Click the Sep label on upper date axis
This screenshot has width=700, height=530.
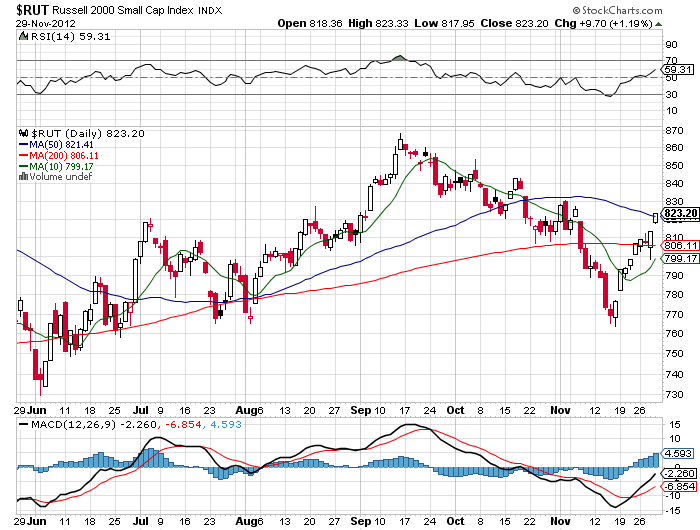[361, 410]
